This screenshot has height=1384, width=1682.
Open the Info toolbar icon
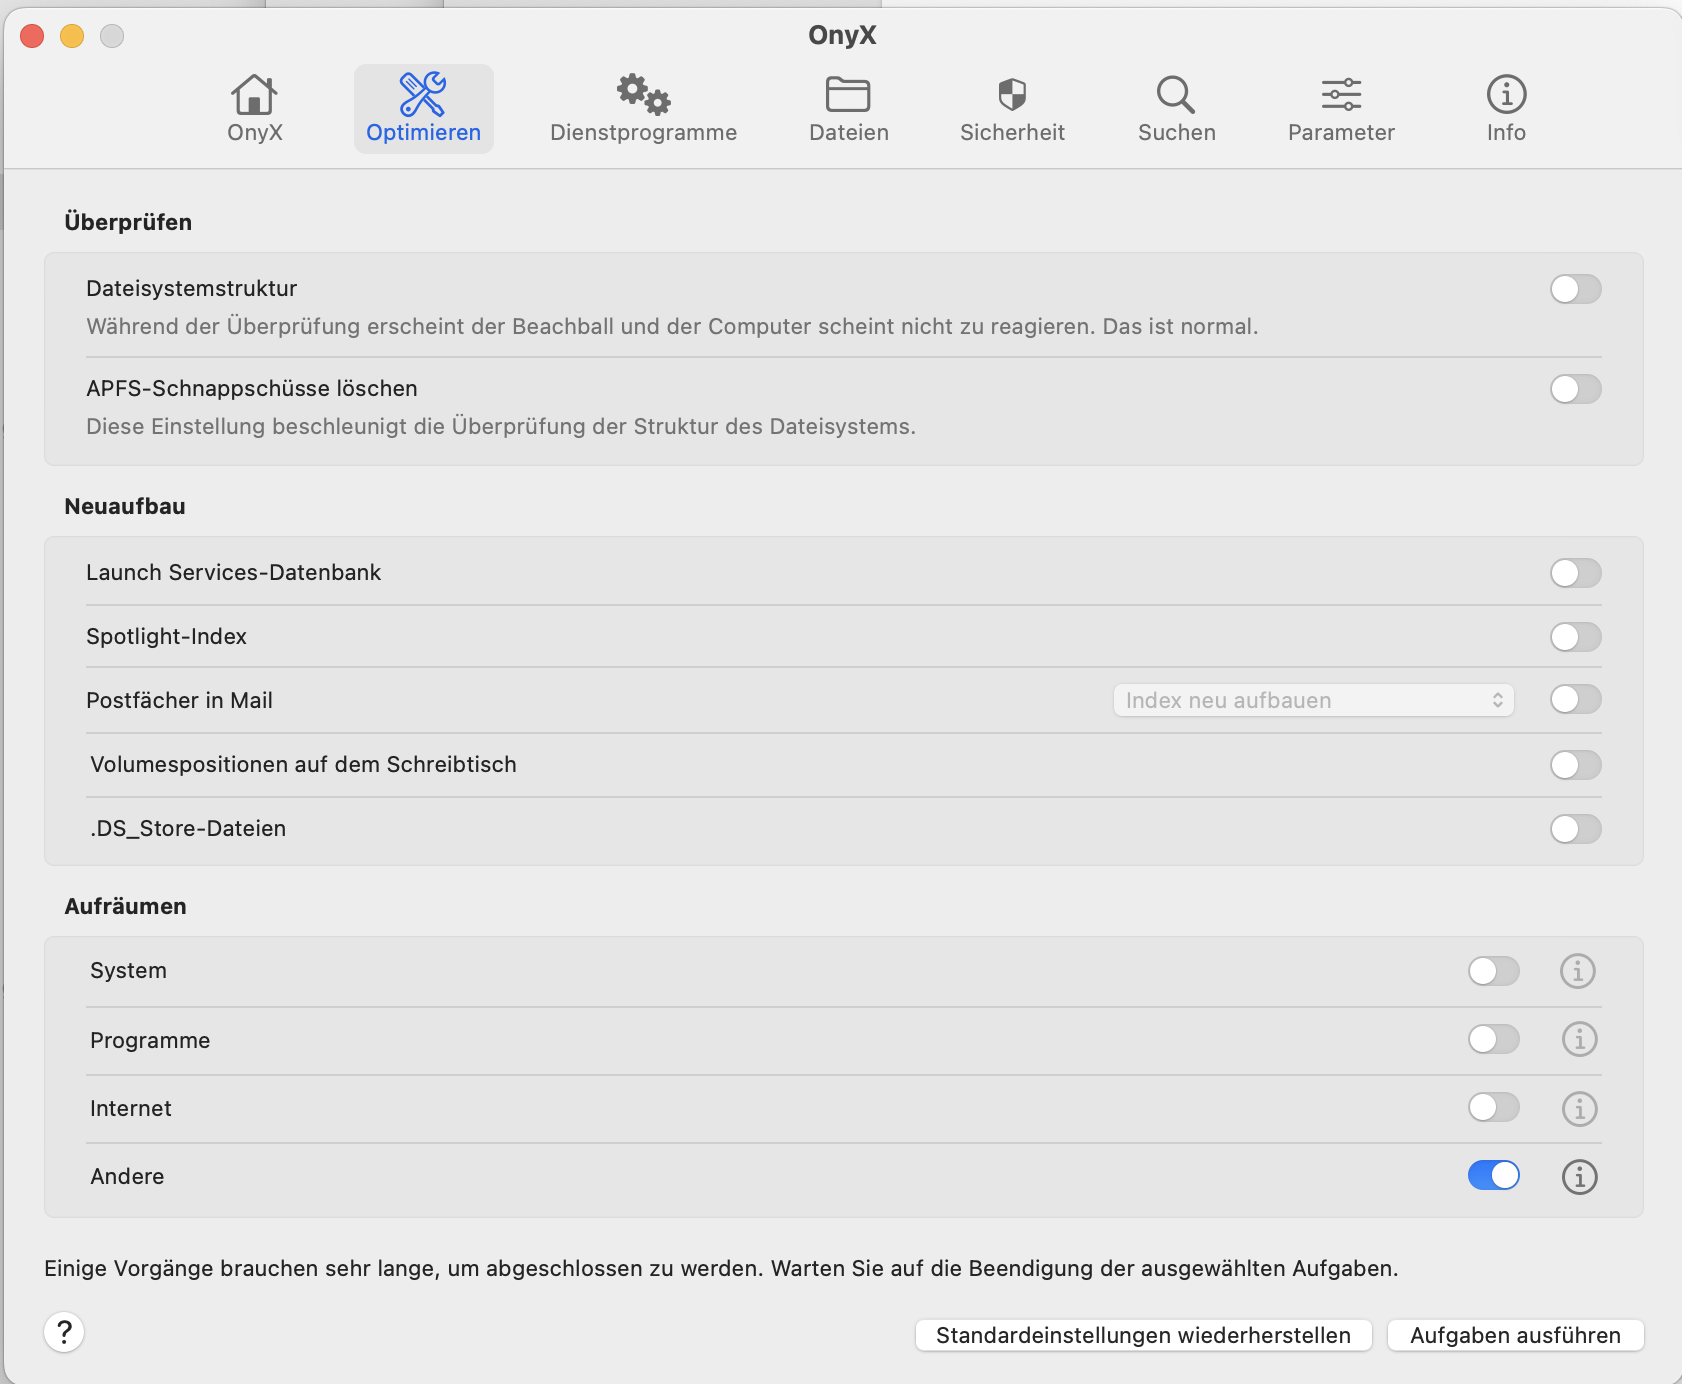1506,95
